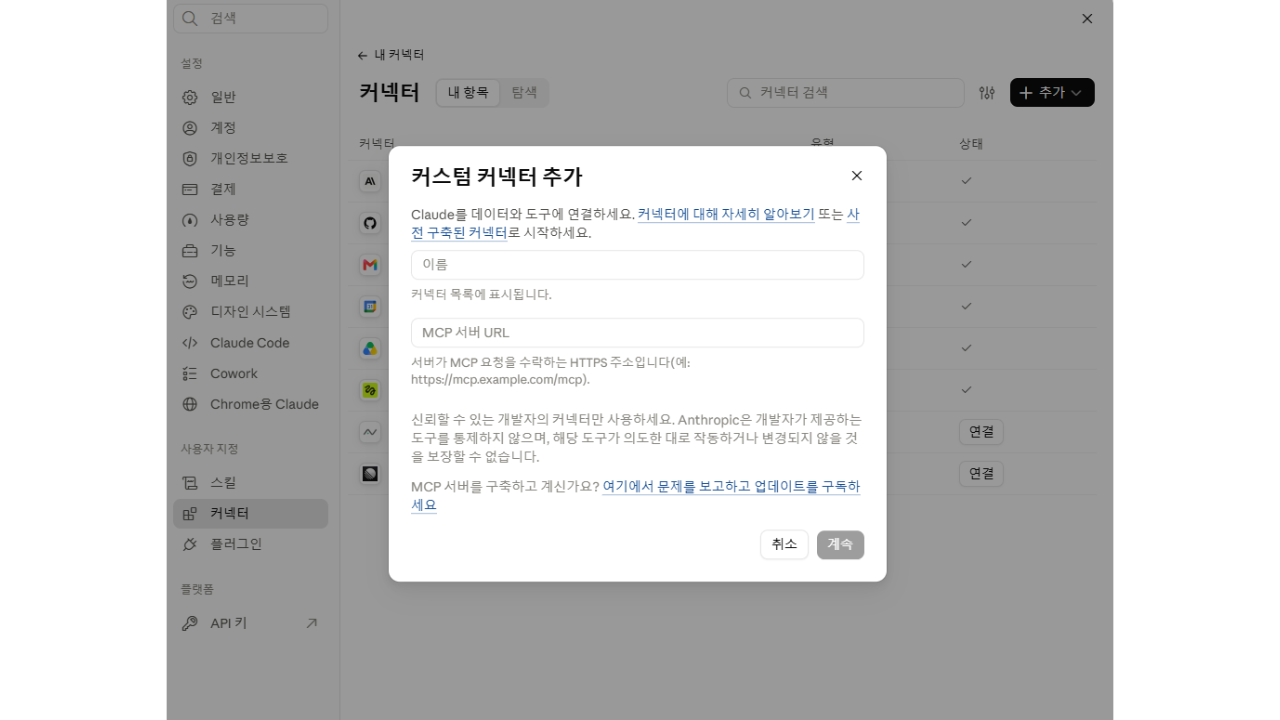This screenshot has width=1280, height=720.
Task: Click the GitHub connector icon
Action: pos(370,223)
